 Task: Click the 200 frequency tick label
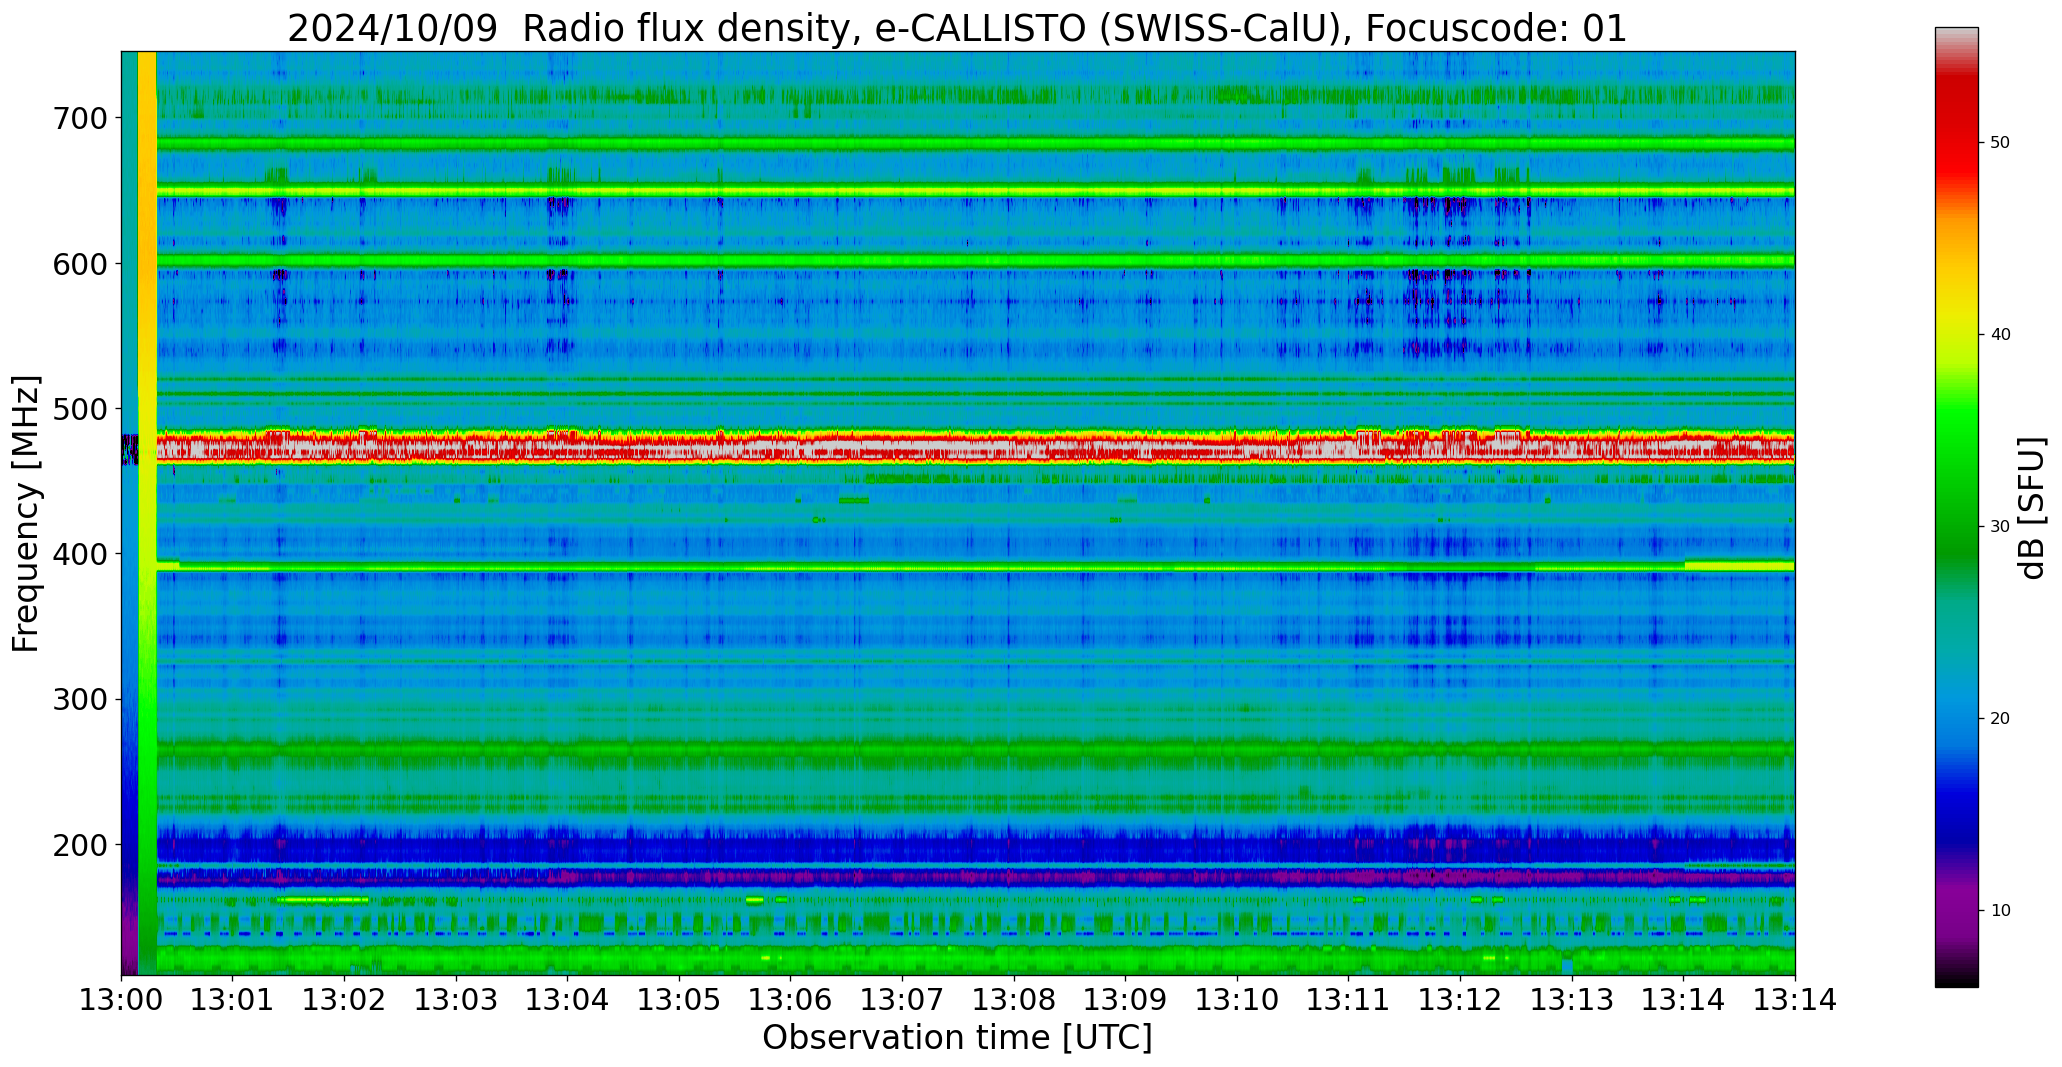(x=78, y=845)
